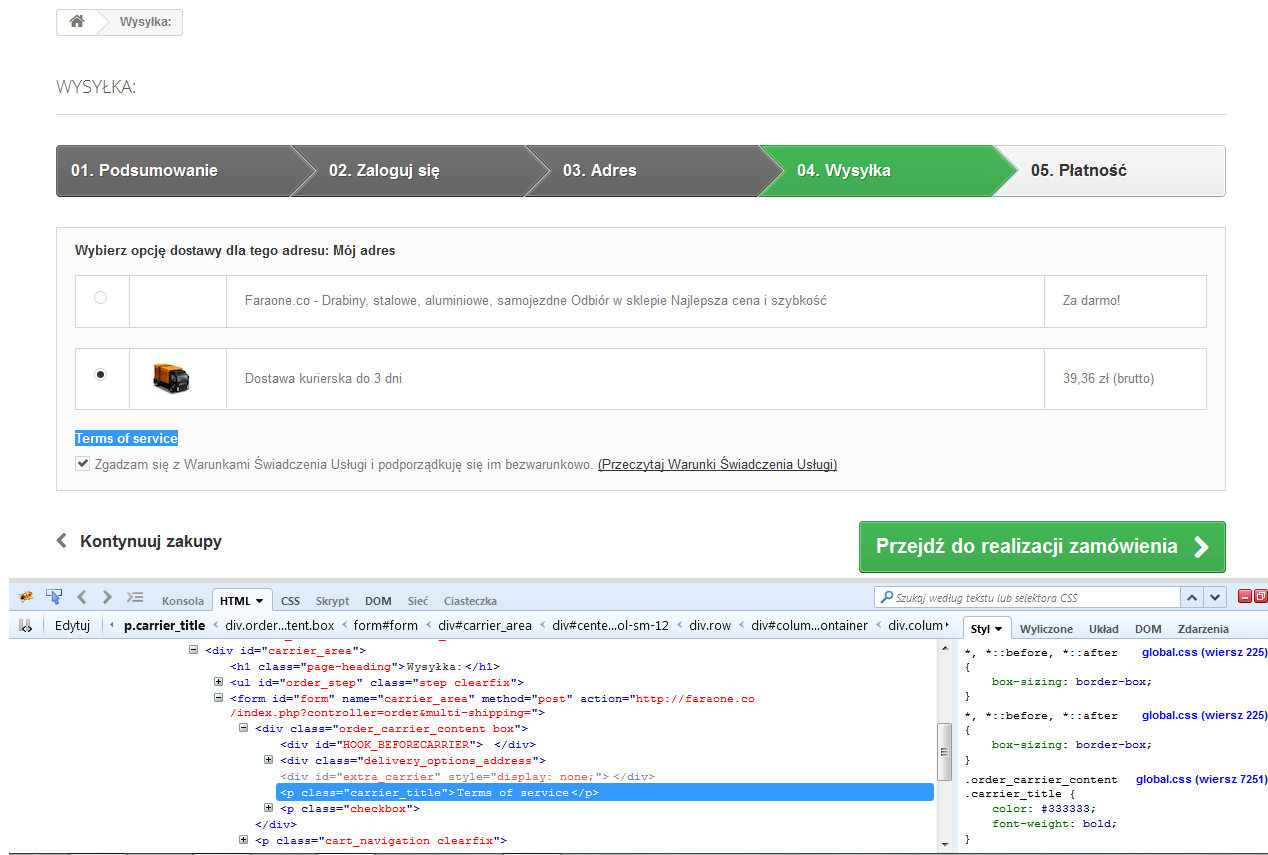Open the first global.css (wiersz 225) link
Image resolution: width=1268 pixels, height=855 pixels.
pos(1204,652)
